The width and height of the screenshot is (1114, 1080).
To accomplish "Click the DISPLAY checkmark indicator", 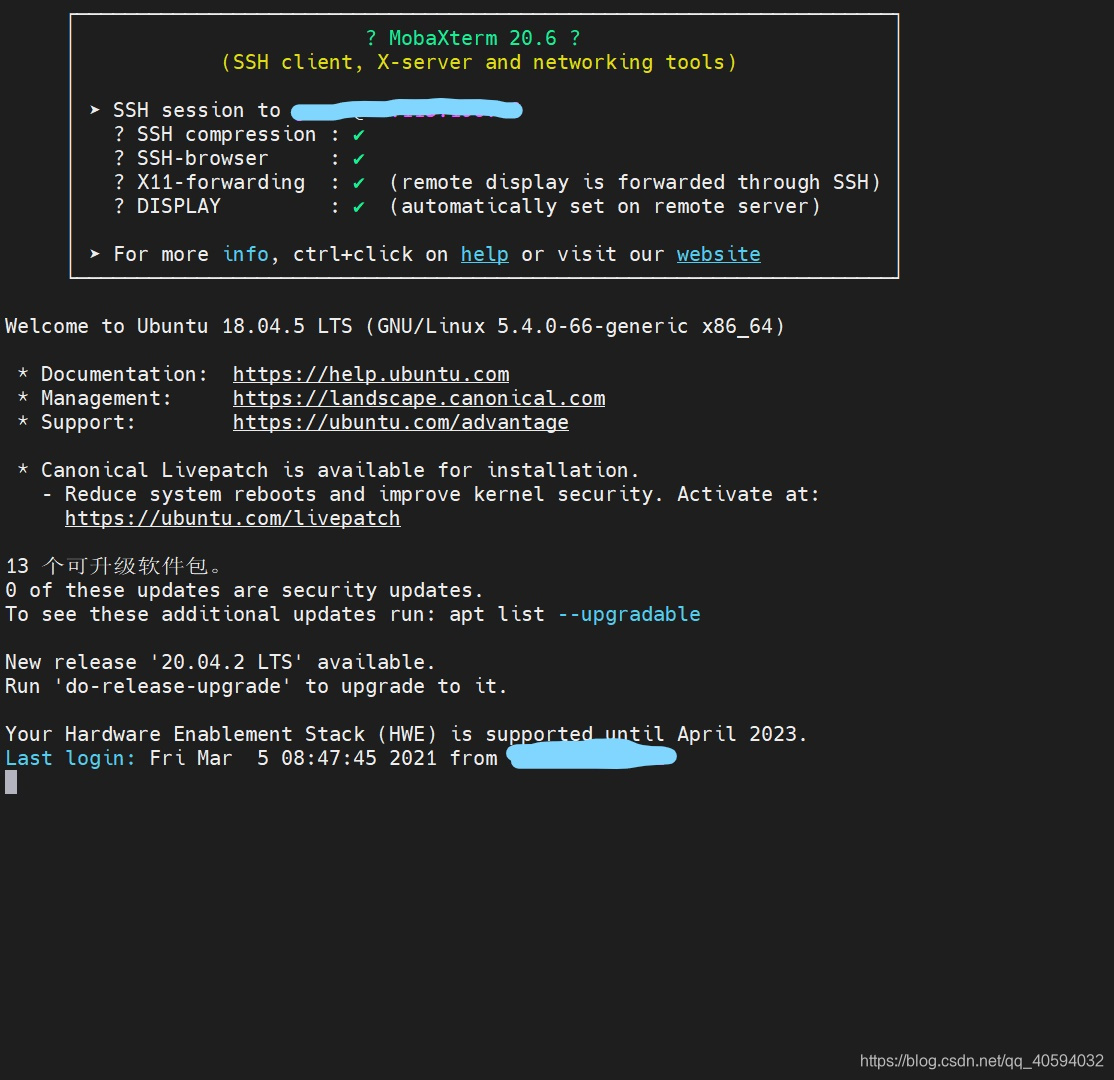I will [357, 206].
